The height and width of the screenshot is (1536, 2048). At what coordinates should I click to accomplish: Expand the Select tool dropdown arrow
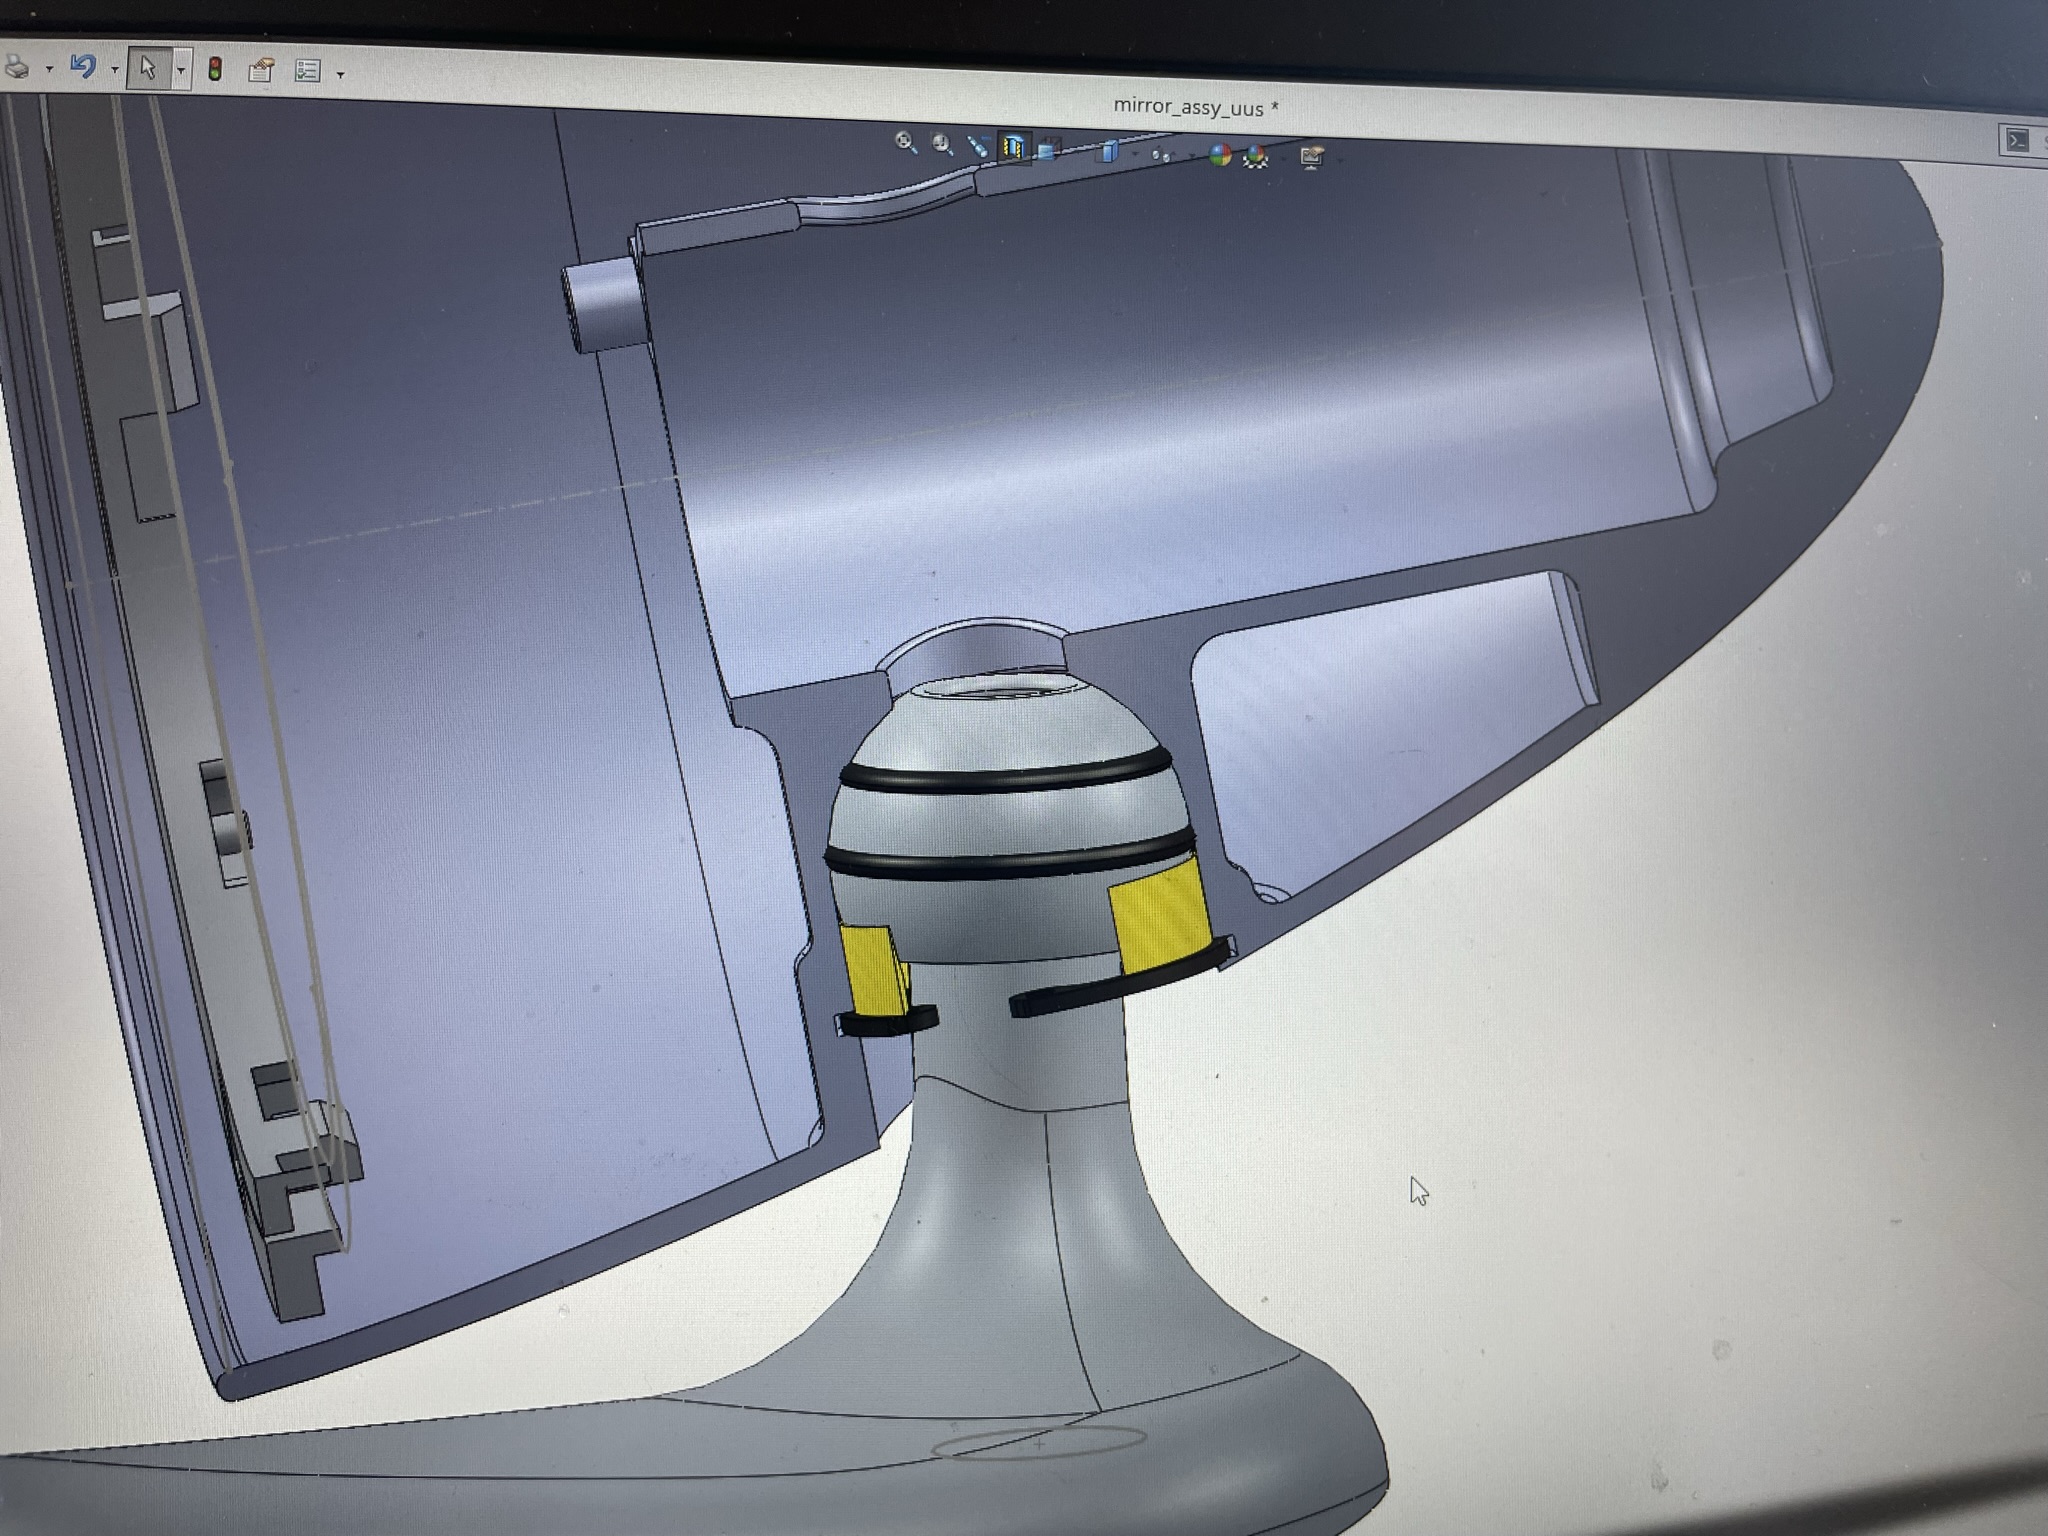tap(181, 71)
